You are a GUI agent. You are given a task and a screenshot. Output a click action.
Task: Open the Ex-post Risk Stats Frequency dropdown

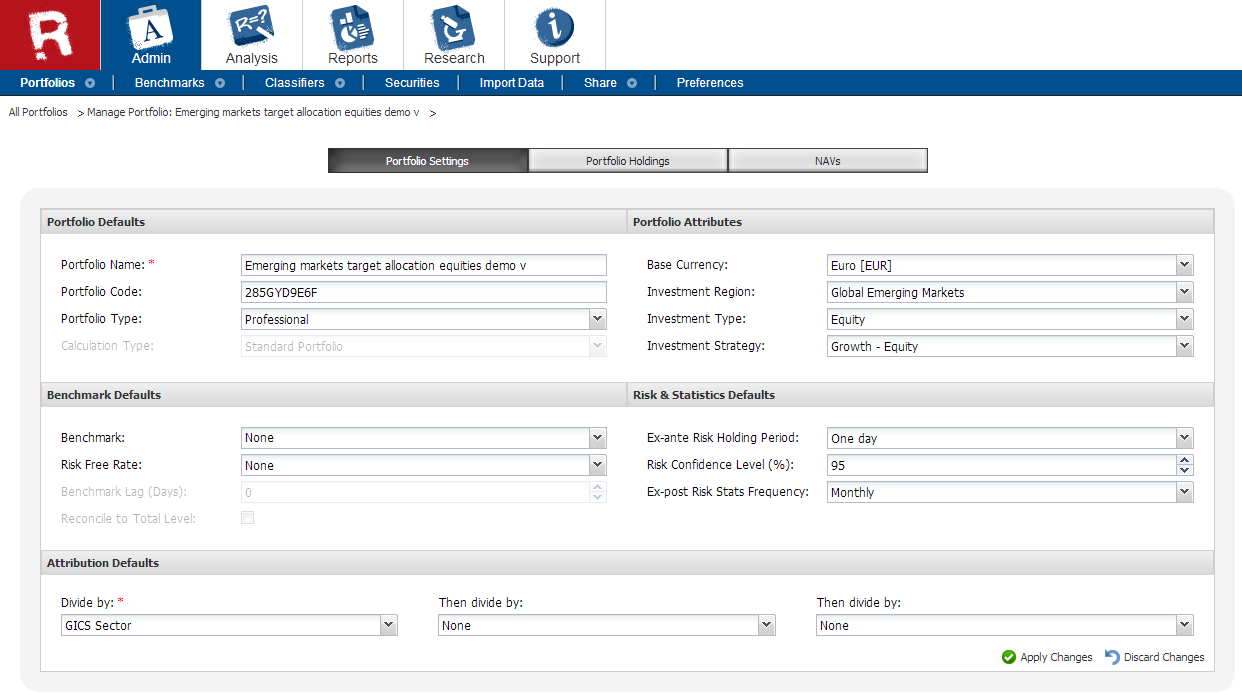point(1184,492)
